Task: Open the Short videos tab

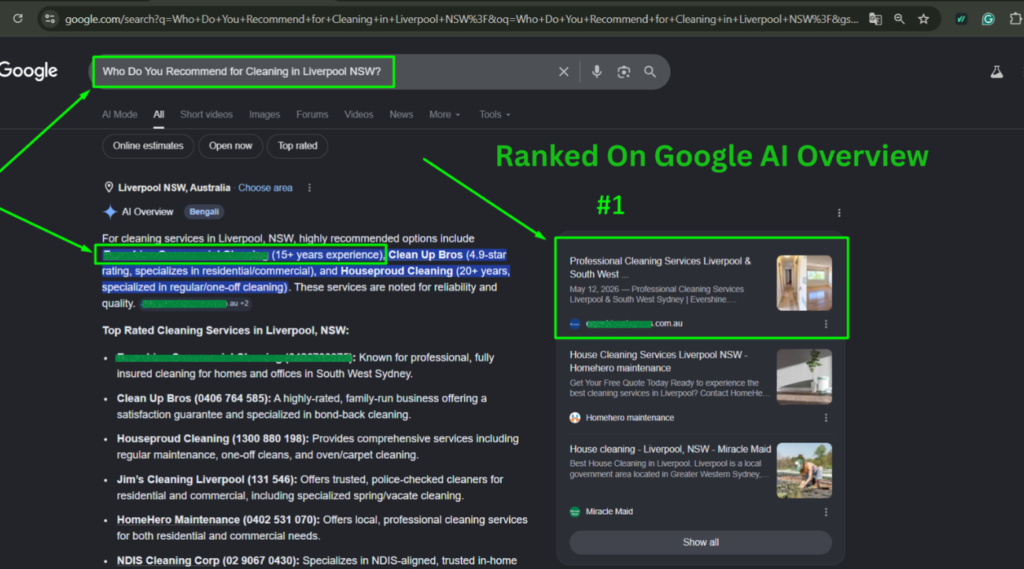Action: tap(206, 114)
